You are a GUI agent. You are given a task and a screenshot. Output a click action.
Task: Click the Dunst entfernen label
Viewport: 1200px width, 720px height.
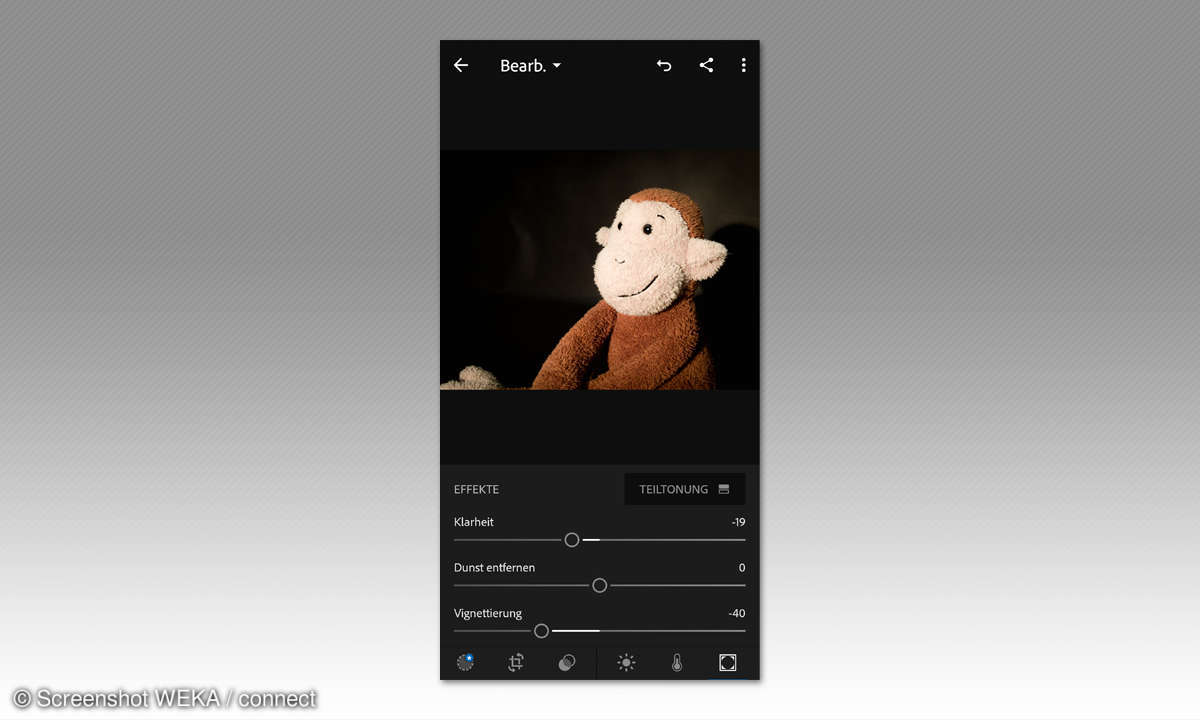tap(494, 568)
